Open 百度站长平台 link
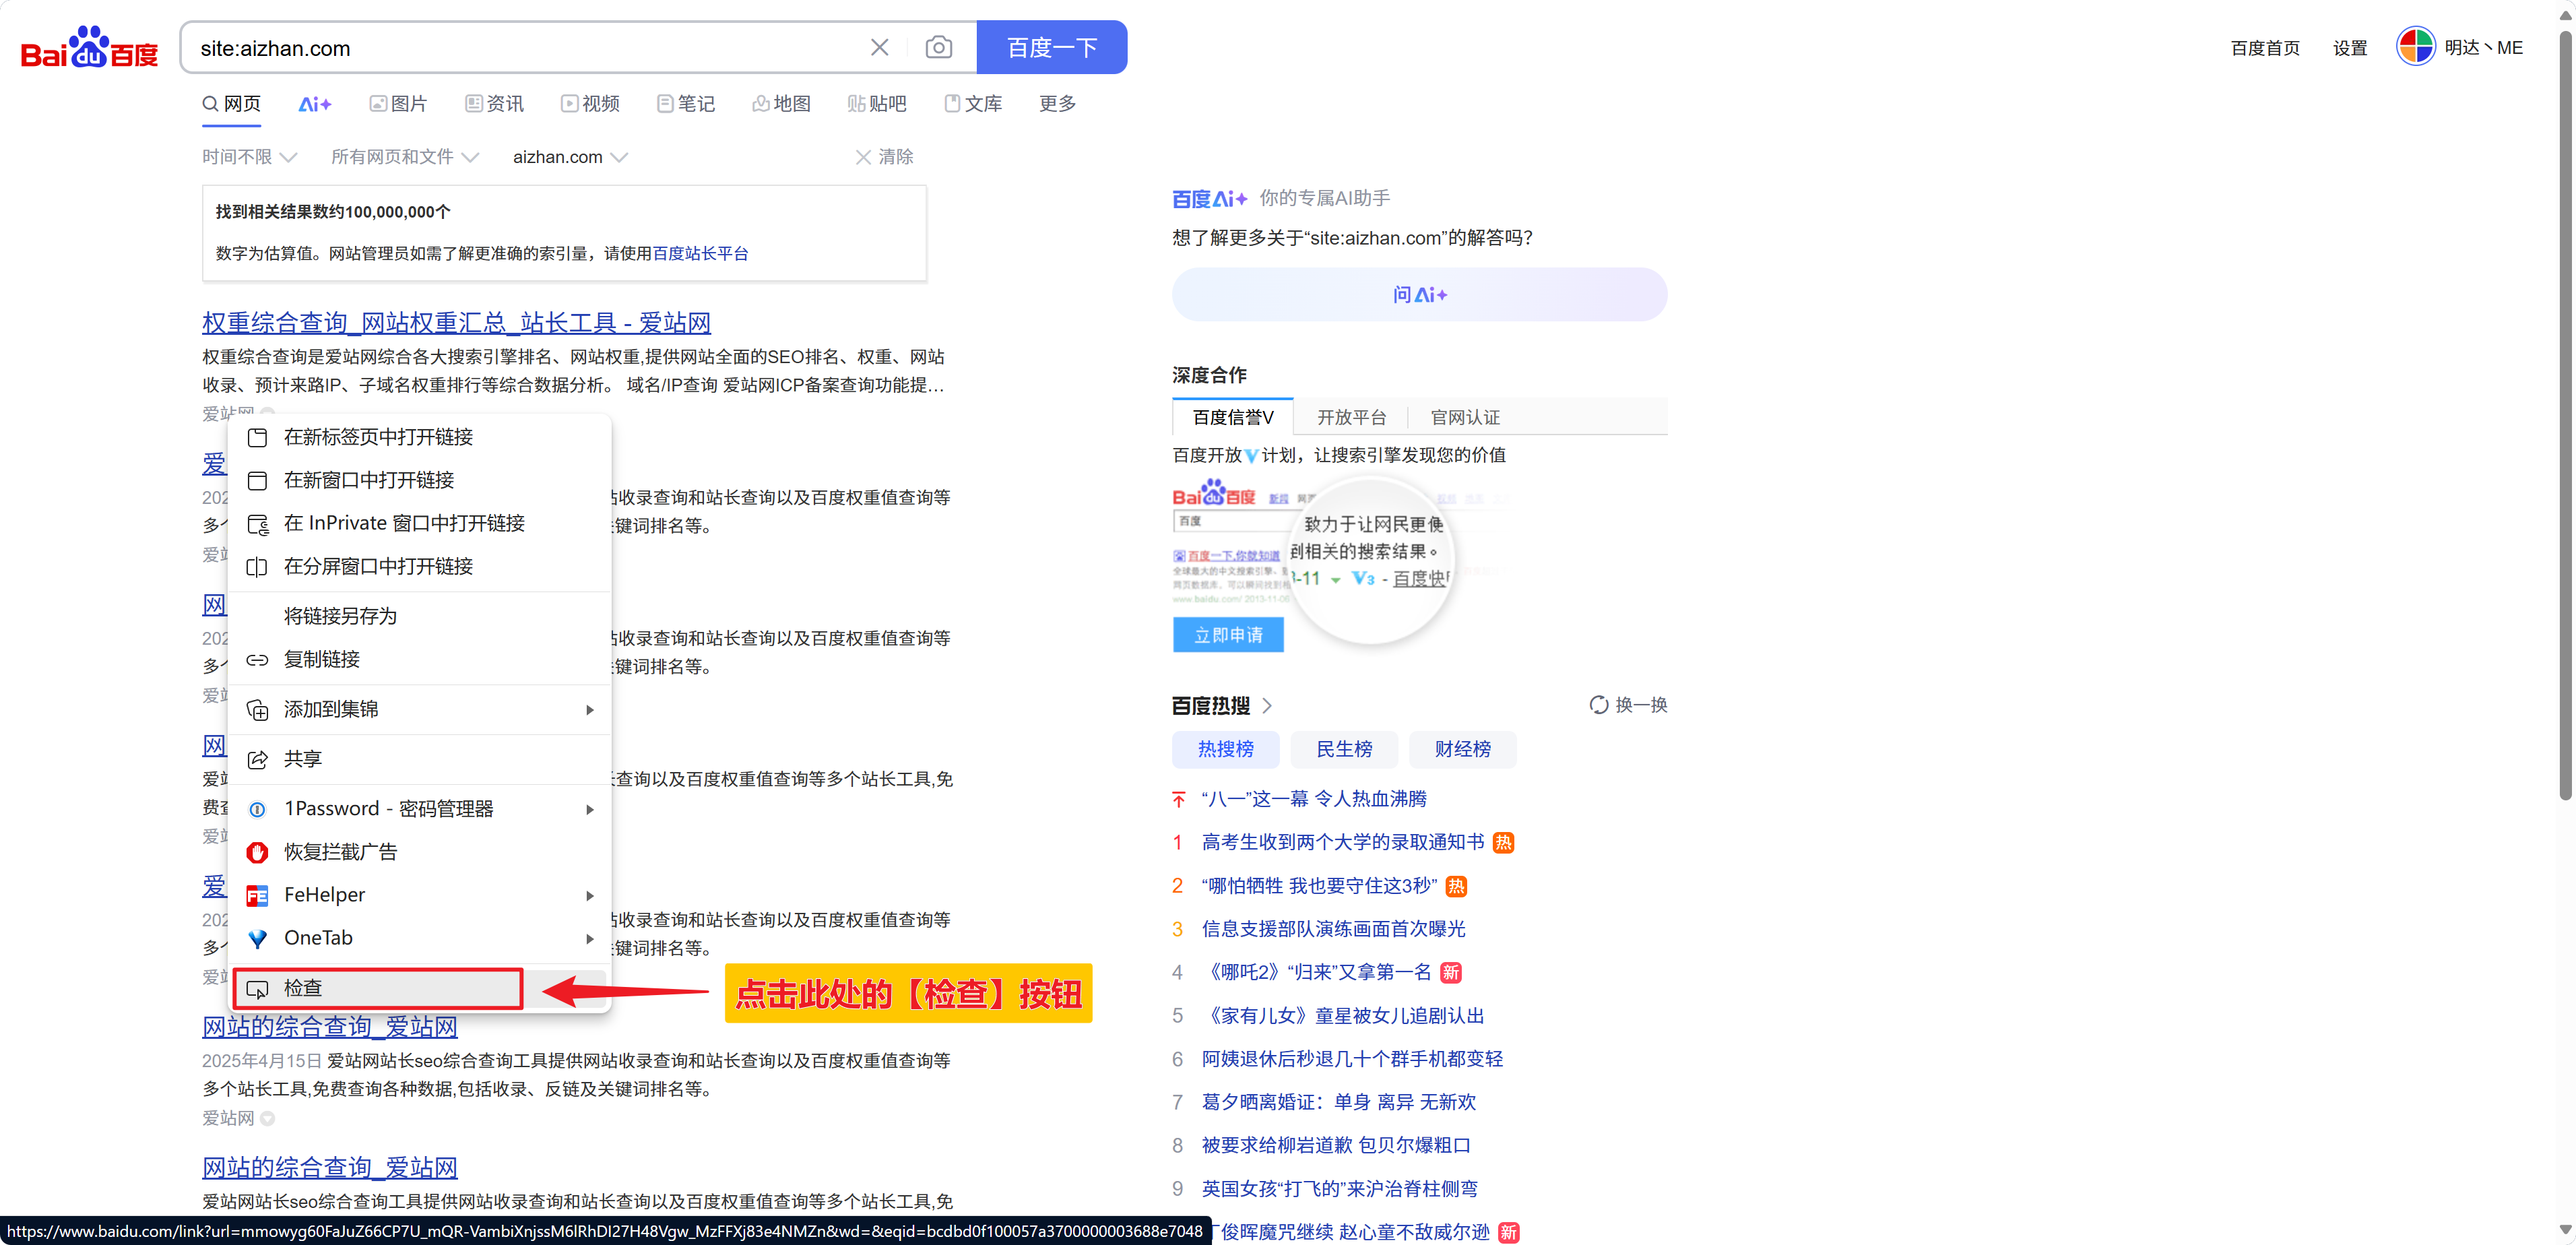This screenshot has width=2576, height=1245. click(700, 253)
